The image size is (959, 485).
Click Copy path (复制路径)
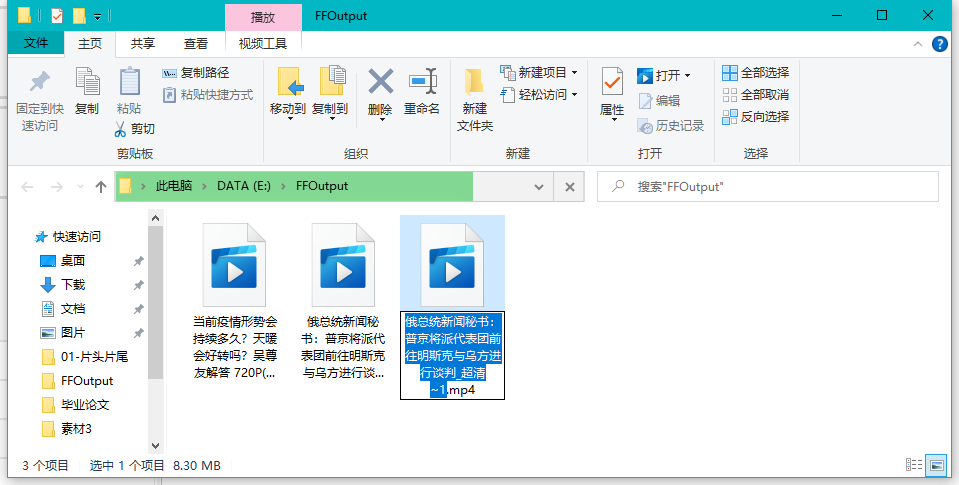196,73
